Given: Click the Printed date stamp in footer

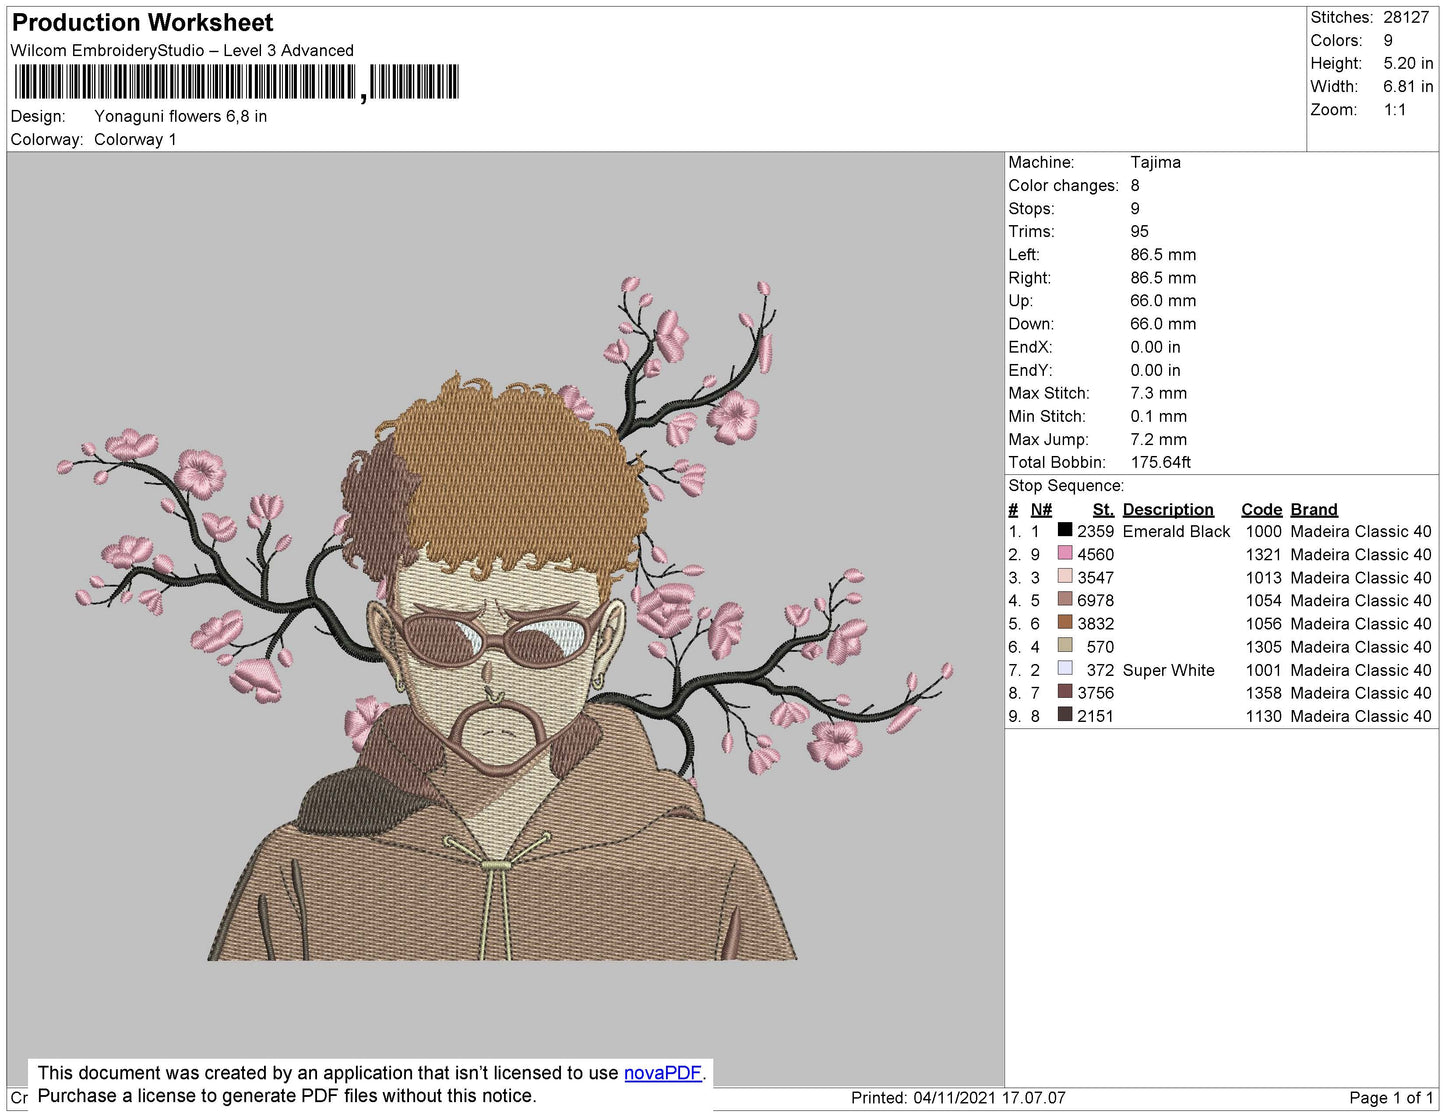Looking at the screenshot, I should [958, 1098].
